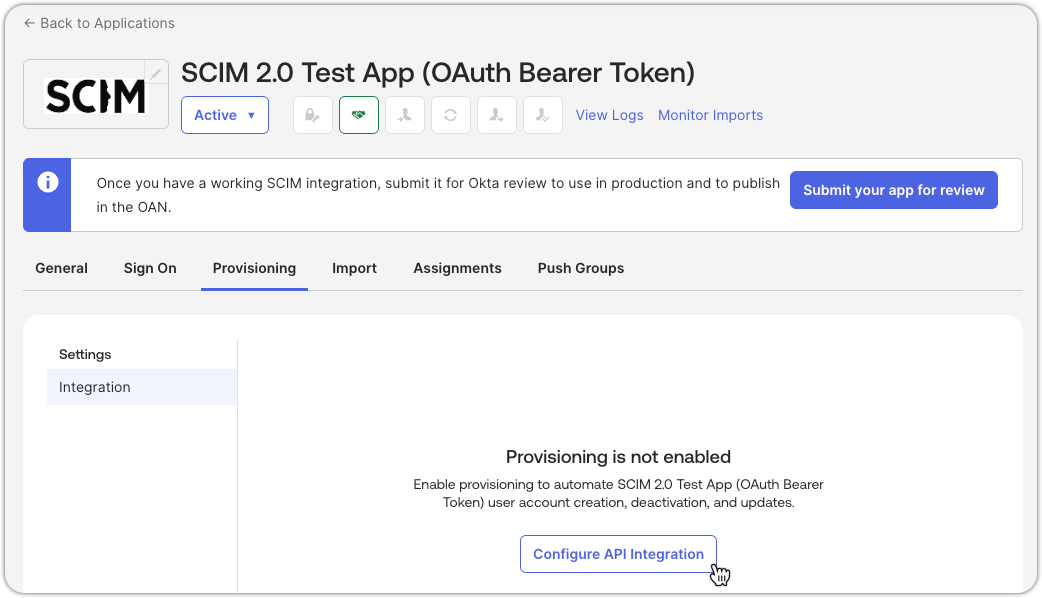
Task: Open Monitor Imports link
Action: (x=710, y=115)
